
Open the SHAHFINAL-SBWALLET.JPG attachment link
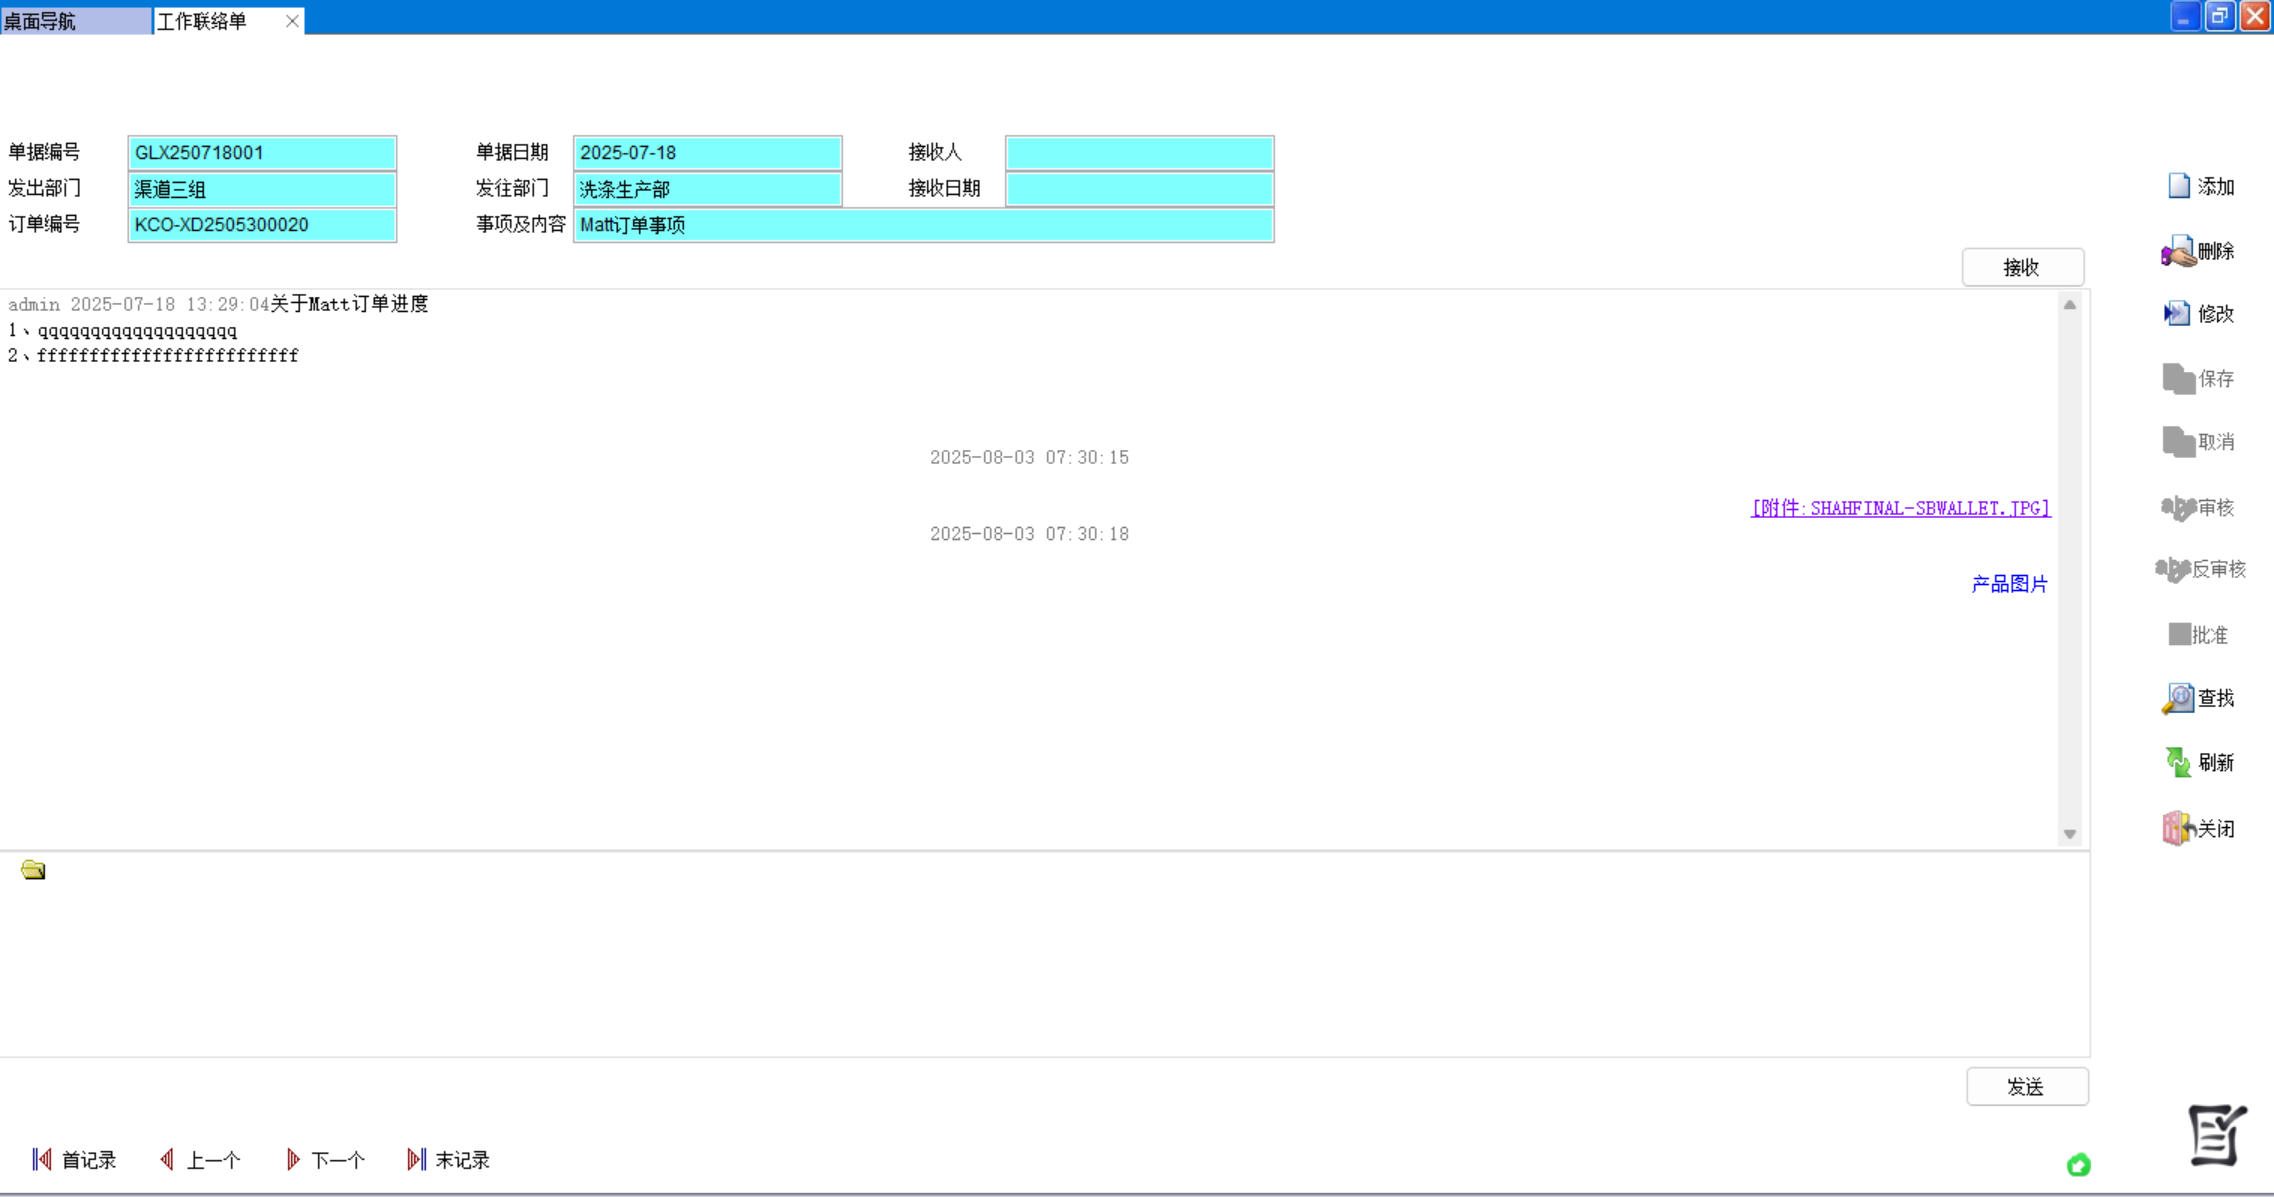pos(1900,508)
